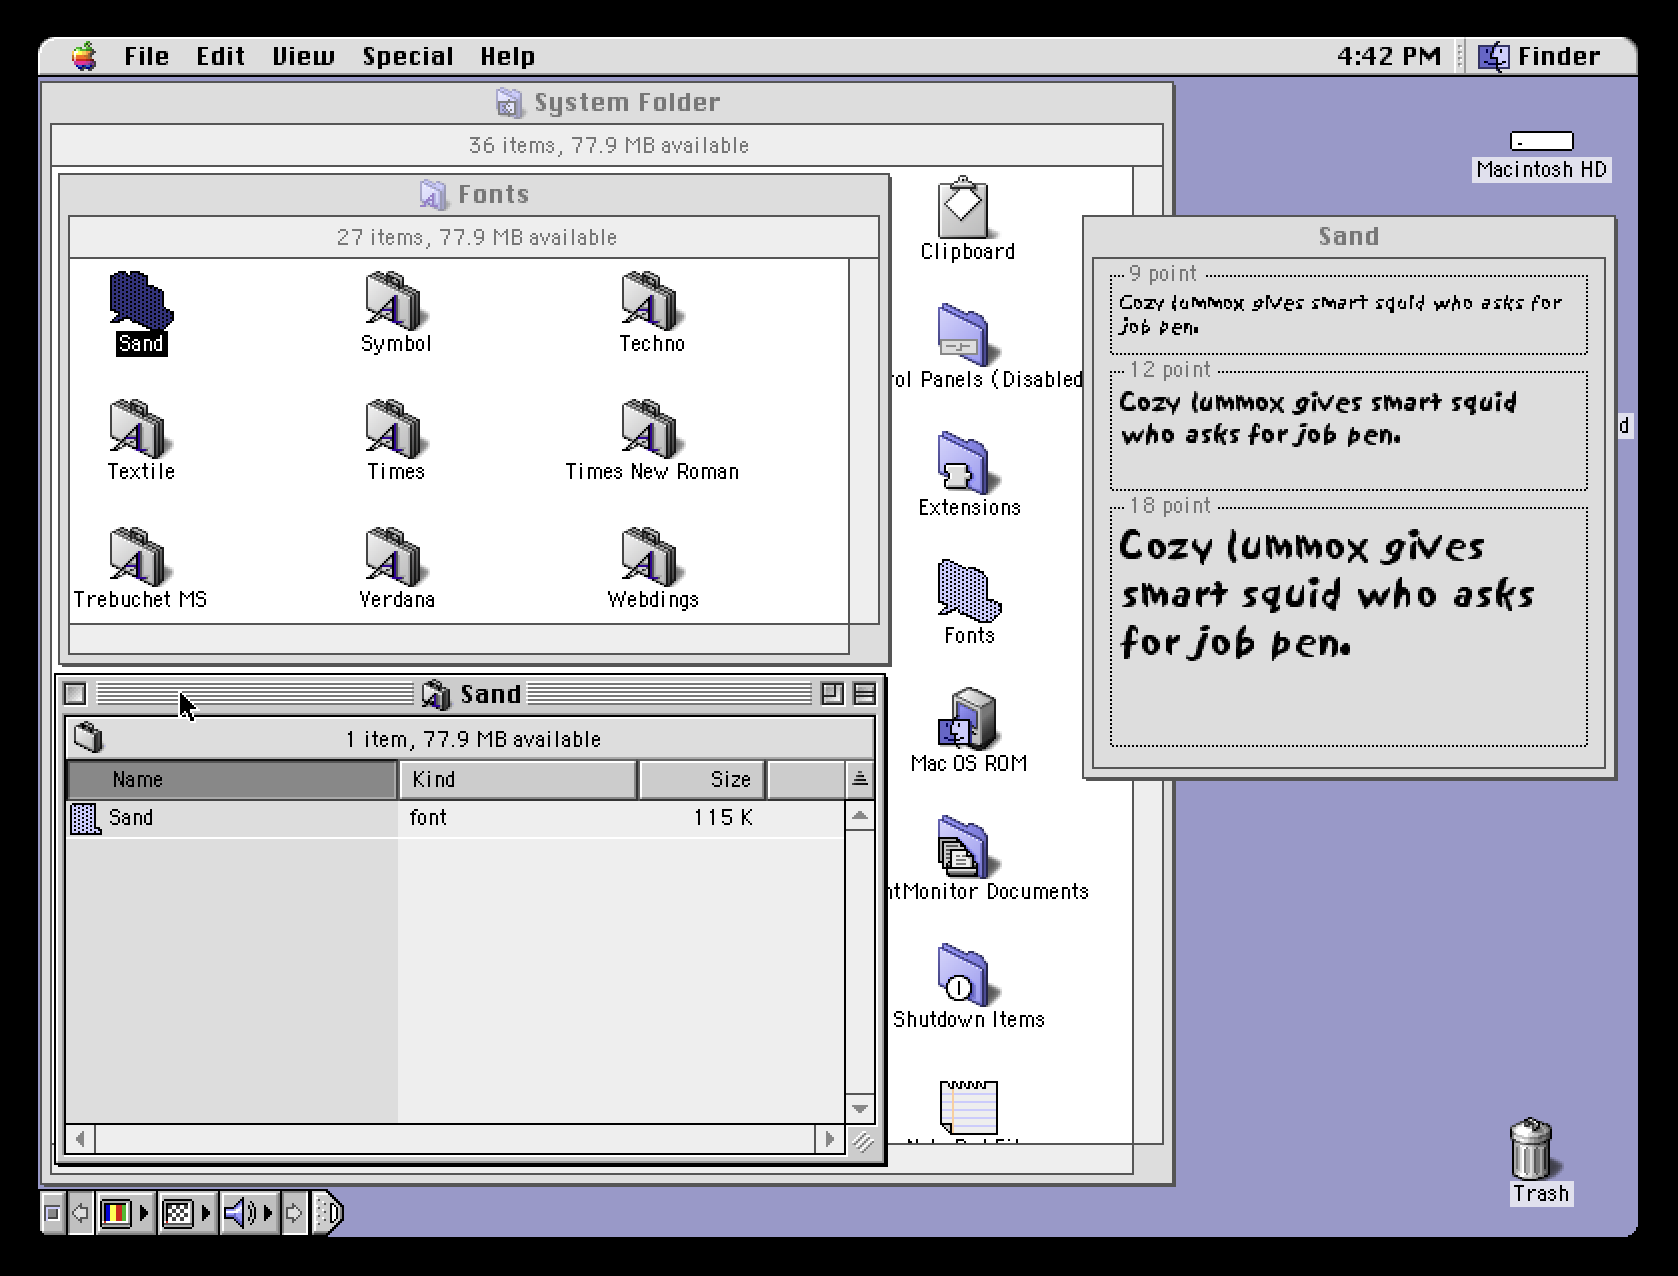The image size is (1678, 1276).
Task: Click the 12 point sample text
Action: [1317, 418]
